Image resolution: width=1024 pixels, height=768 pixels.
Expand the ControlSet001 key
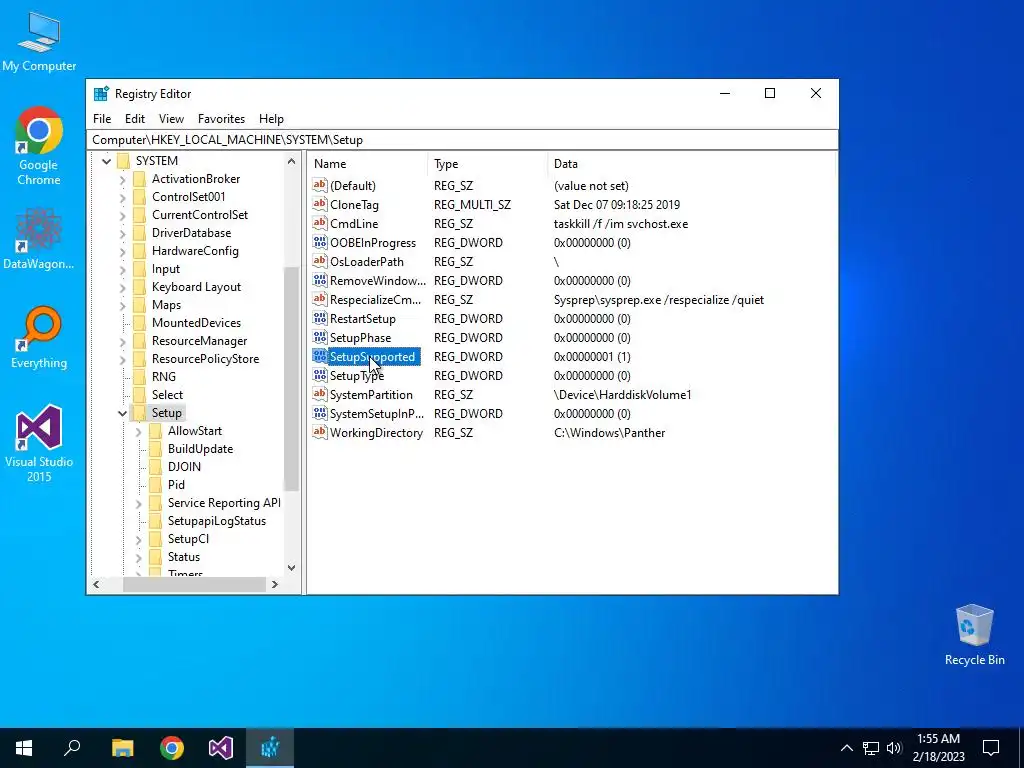122,197
